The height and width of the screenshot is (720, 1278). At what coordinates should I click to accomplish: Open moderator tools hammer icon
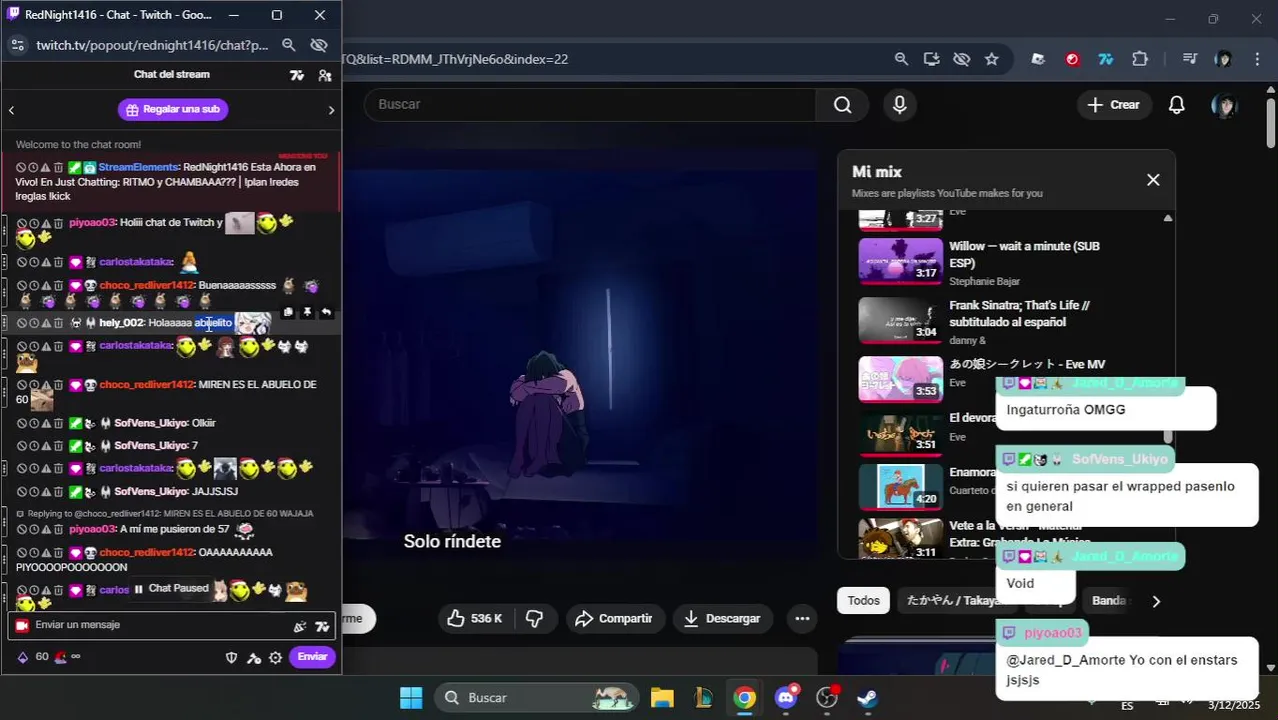254,657
